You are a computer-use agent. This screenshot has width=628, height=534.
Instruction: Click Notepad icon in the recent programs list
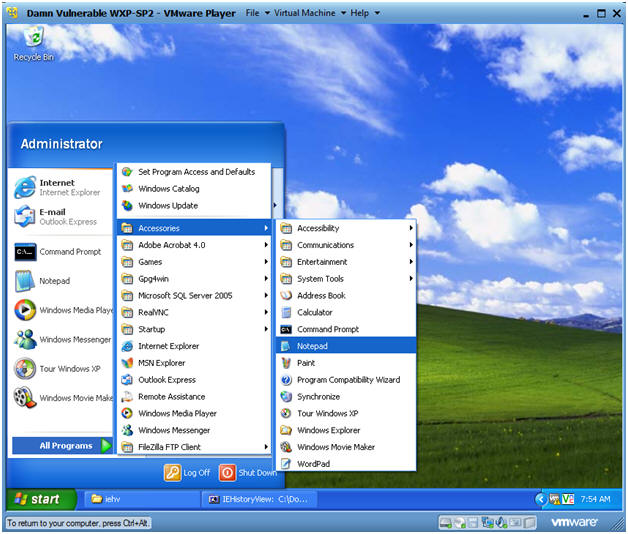[25, 281]
